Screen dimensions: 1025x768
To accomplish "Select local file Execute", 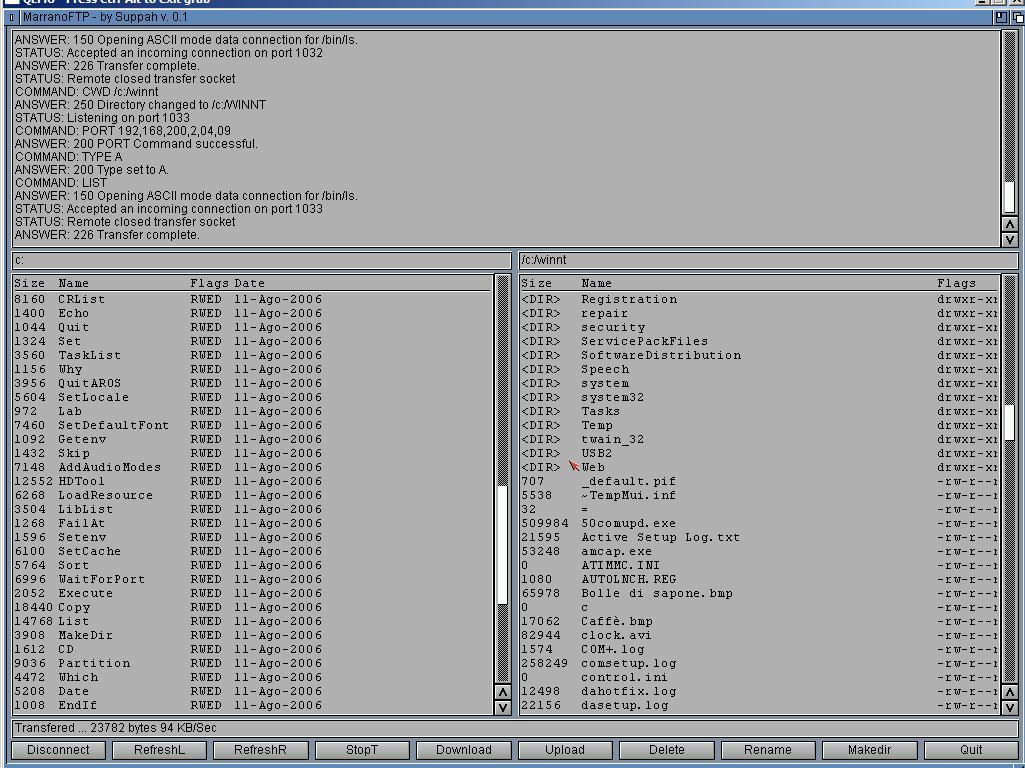I will [x=252, y=593].
